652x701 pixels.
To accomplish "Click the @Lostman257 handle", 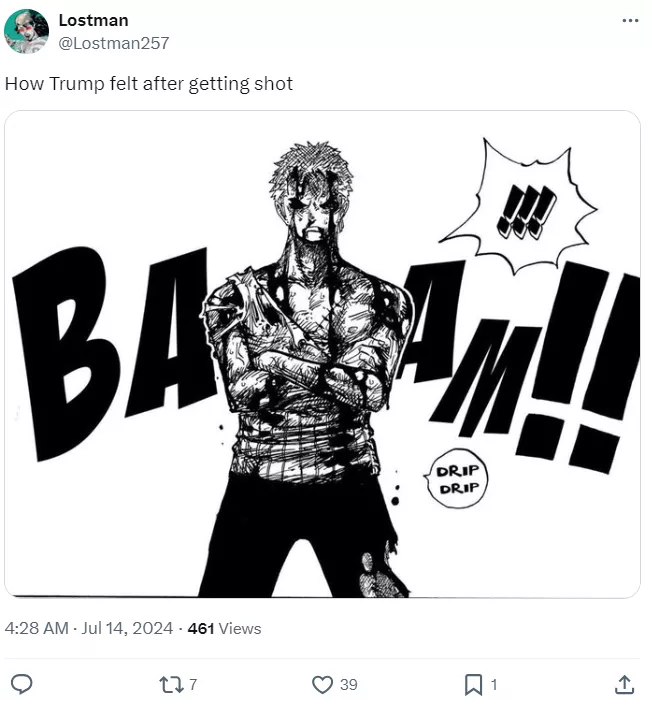I will click(x=114, y=43).
